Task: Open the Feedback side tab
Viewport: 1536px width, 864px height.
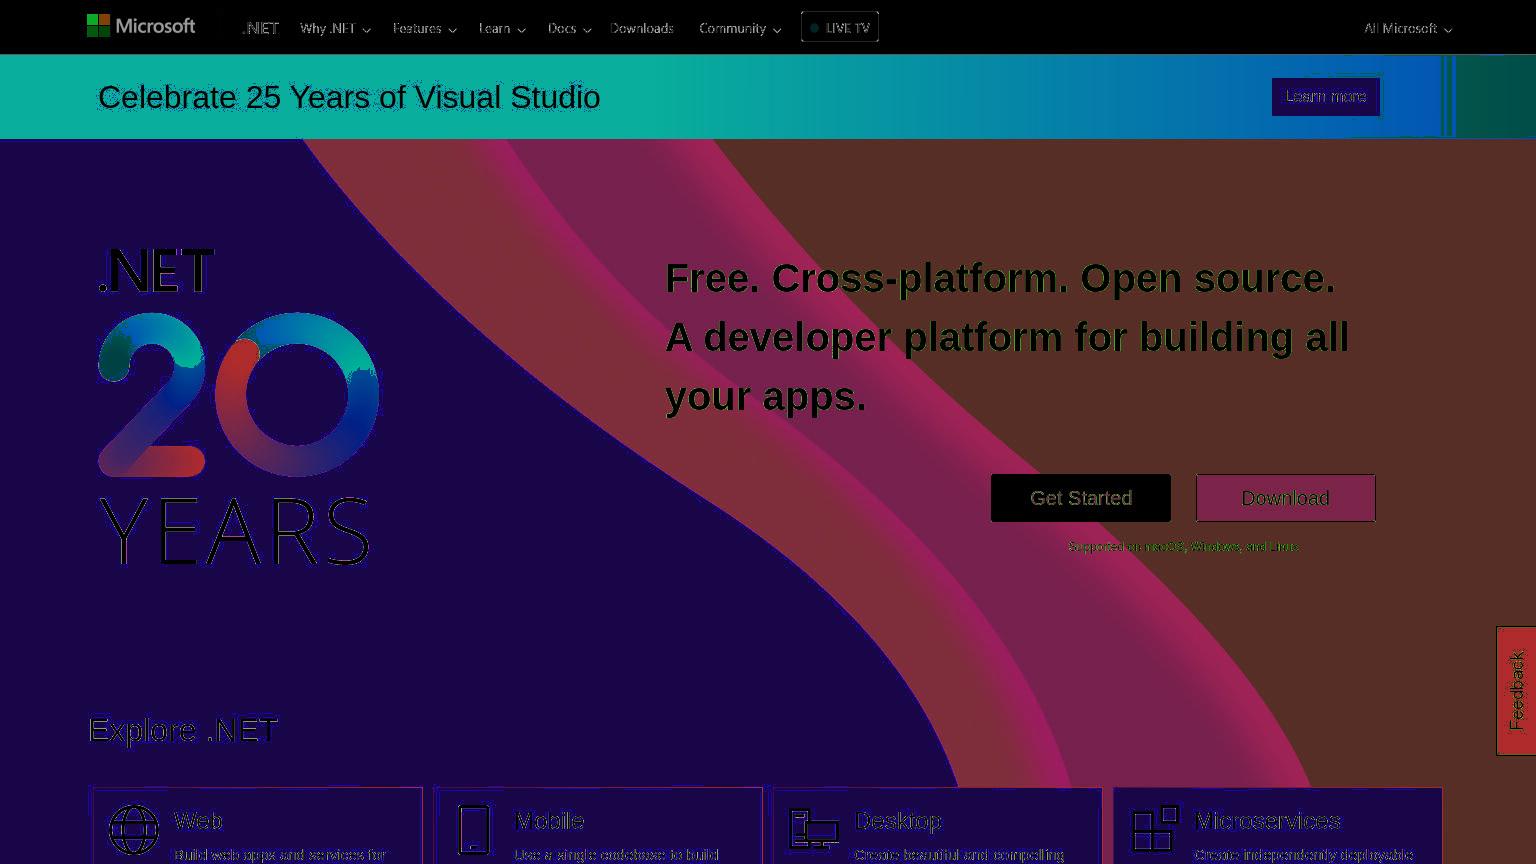Action: 1516,691
